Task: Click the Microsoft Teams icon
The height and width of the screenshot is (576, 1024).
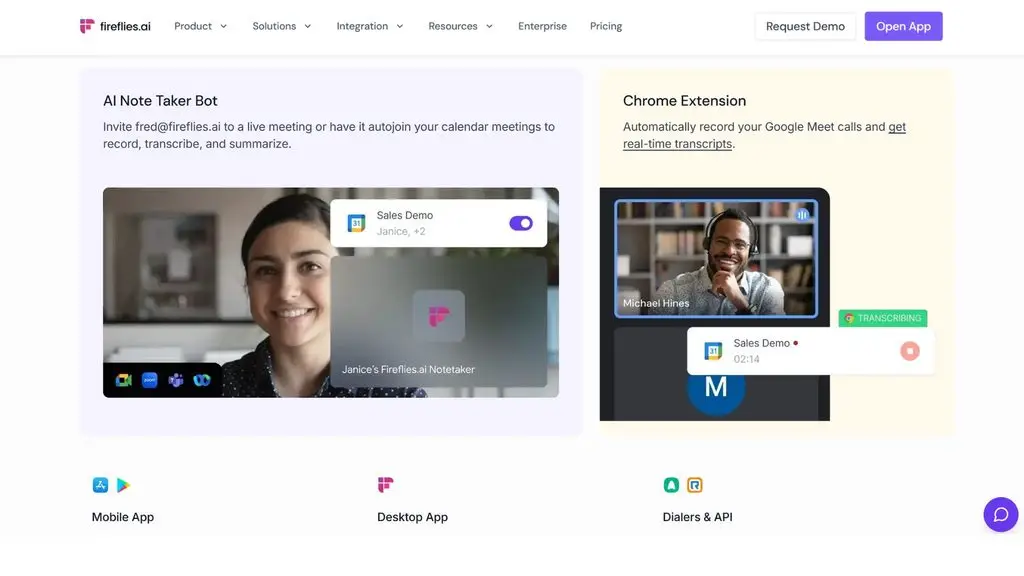Action: point(176,380)
